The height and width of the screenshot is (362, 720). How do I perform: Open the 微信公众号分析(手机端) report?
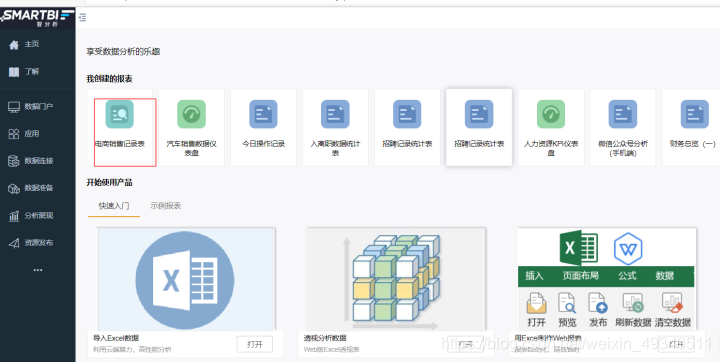click(x=623, y=127)
